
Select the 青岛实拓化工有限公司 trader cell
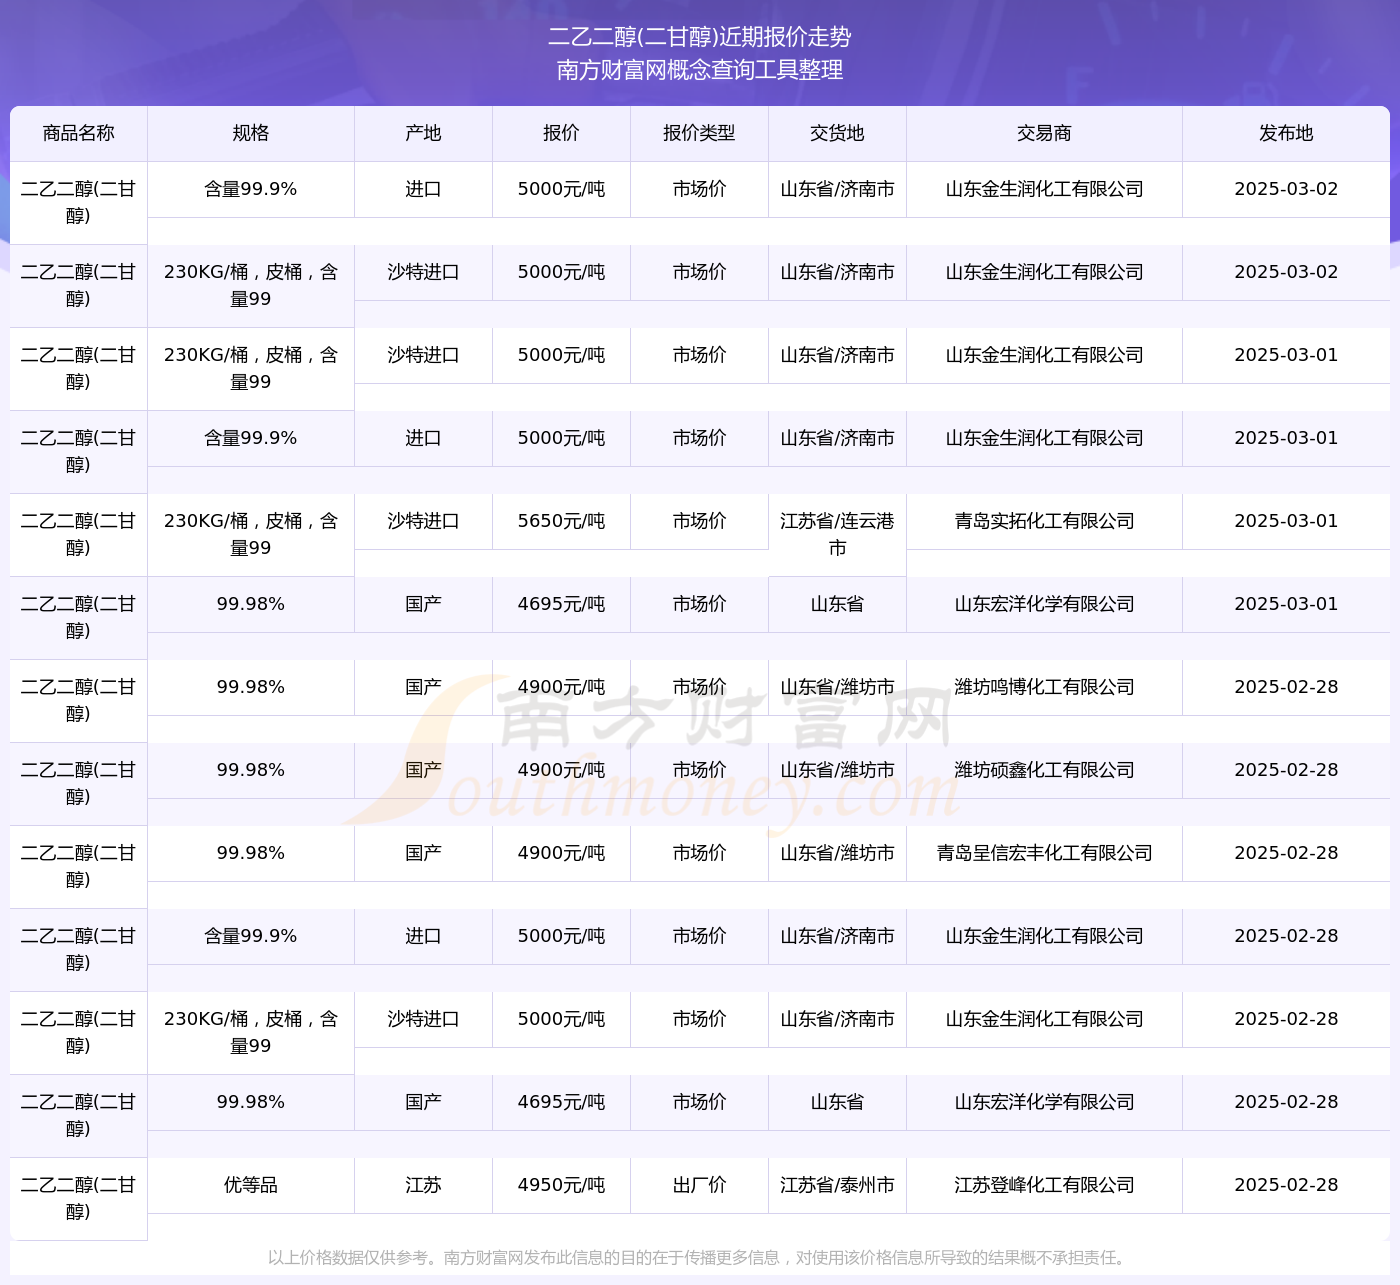[1044, 521]
